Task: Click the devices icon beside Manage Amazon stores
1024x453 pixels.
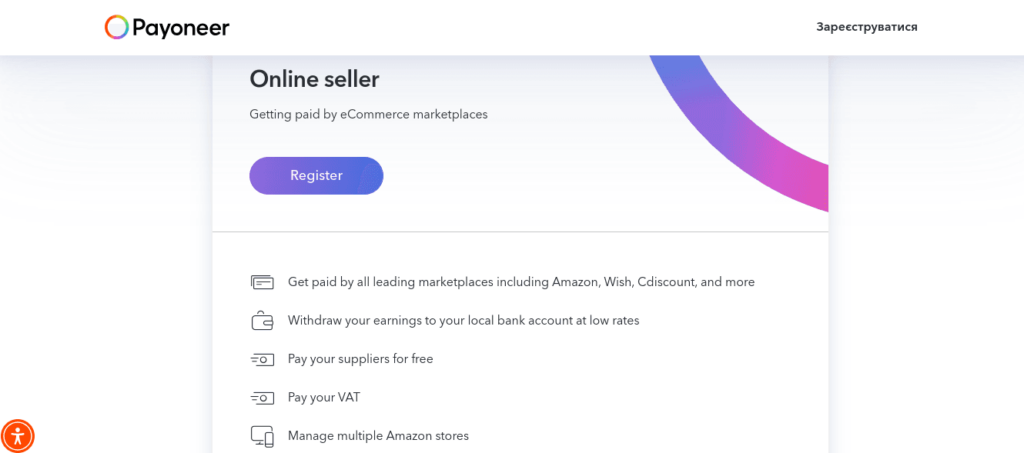Action: coord(262,435)
